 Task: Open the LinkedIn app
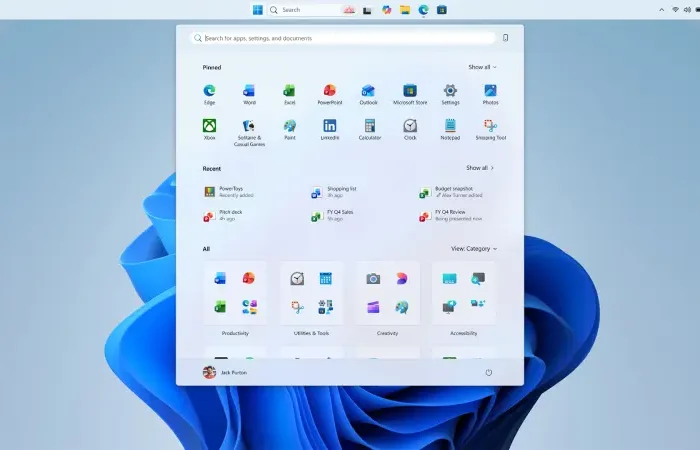pyautogui.click(x=329, y=129)
